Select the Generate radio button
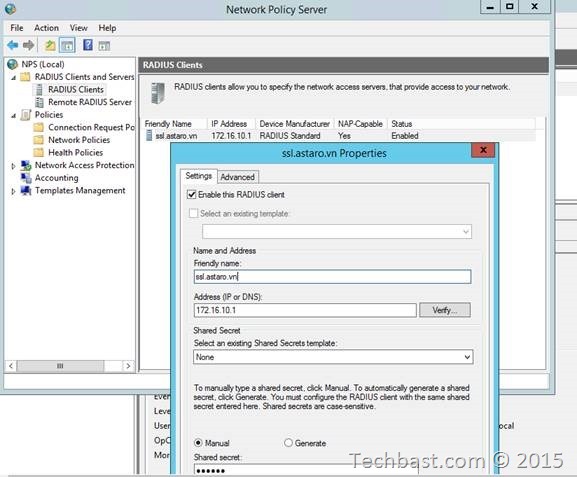 click(x=288, y=443)
